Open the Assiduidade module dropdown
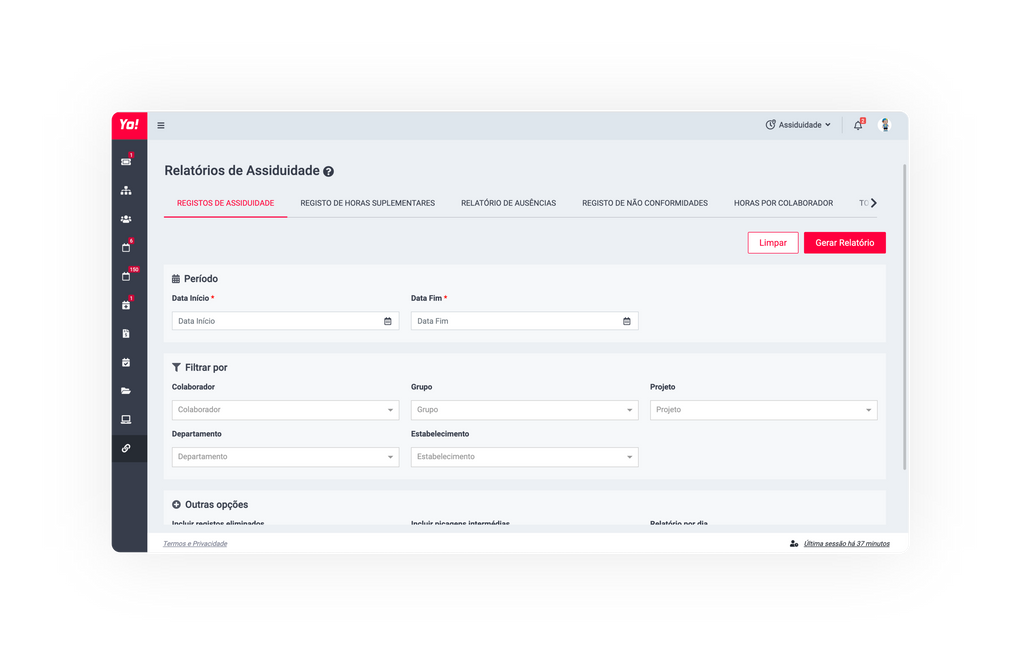The image size is (1020, 664). (798, 125)
